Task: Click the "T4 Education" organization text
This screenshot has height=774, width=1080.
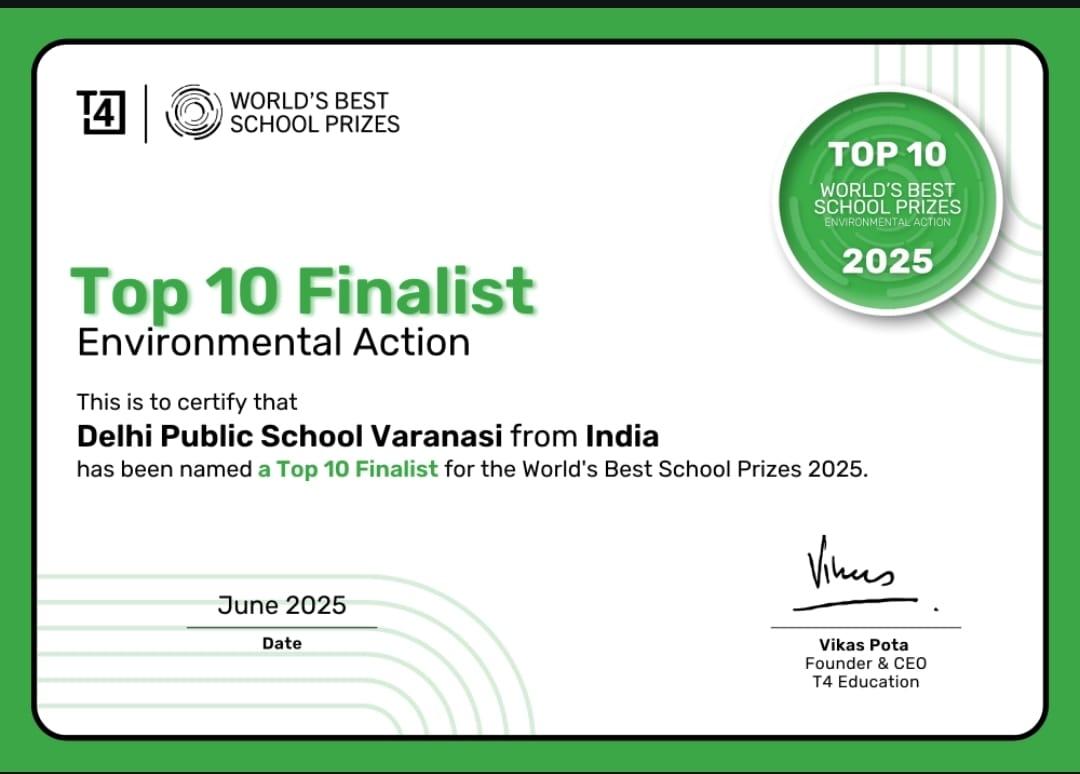Action: [x=865, y=682]
